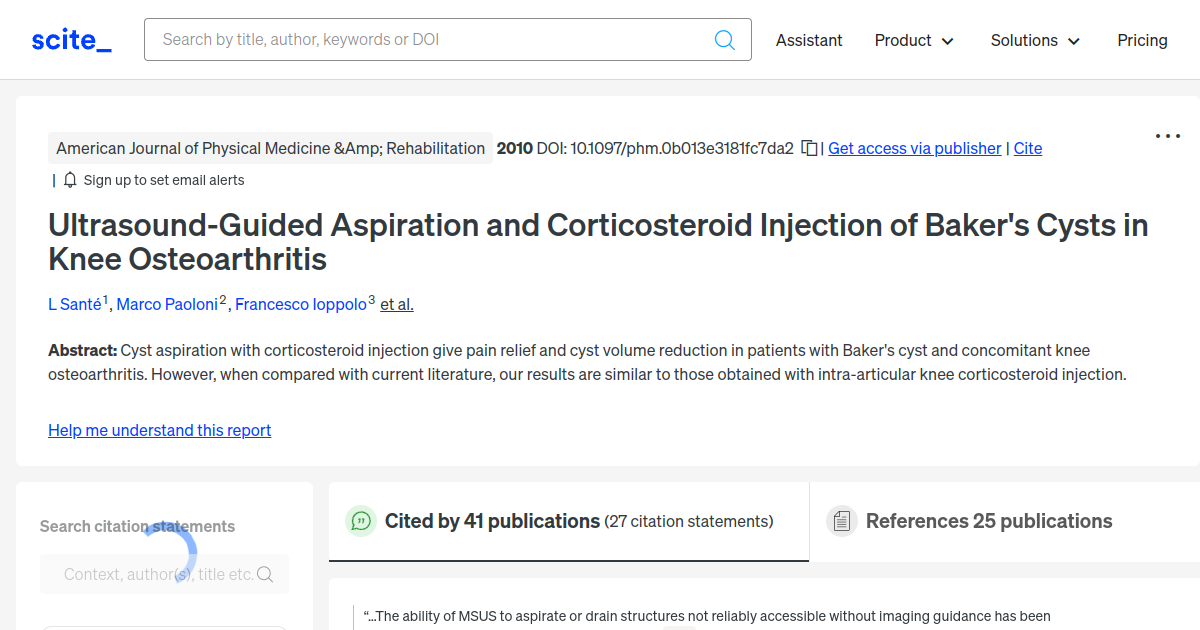Viewport: 1200px width, 630px height.
Task: Expand the author list via et al.
Action: tap(396, 304)
